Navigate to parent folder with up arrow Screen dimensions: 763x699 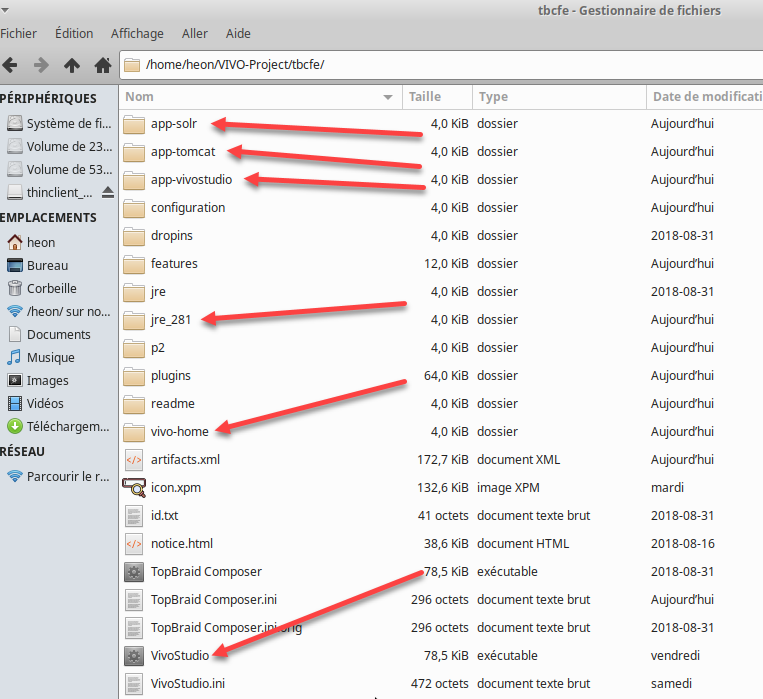pyautogui.click(x=72, y=65)
